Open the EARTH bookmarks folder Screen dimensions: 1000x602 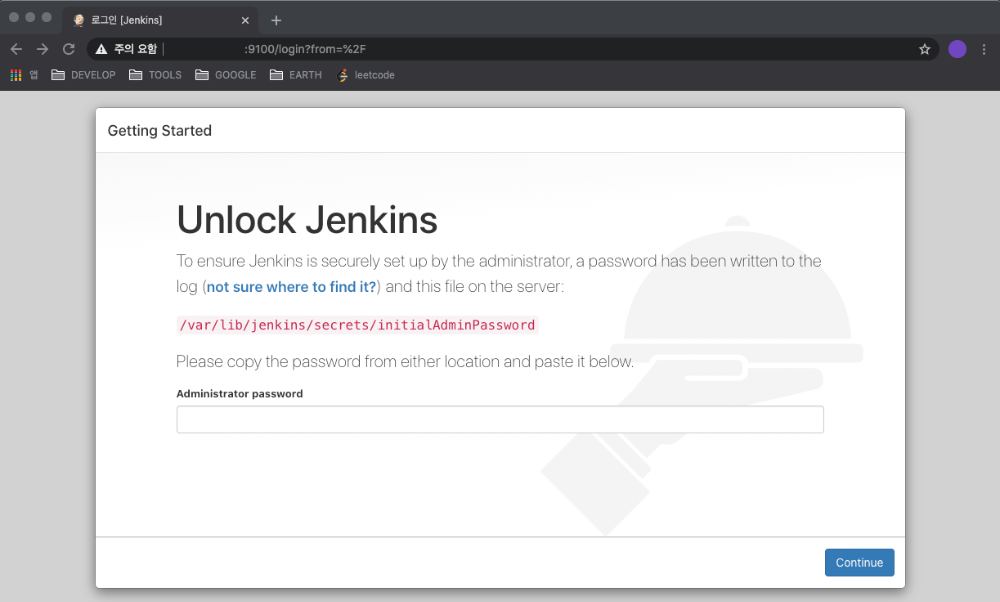[295, 75]
